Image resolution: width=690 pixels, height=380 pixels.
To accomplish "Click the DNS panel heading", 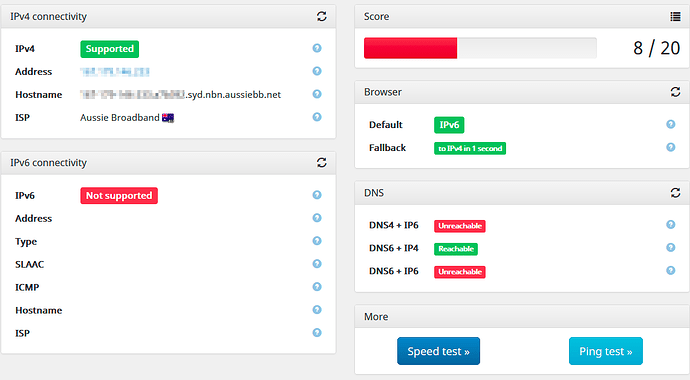I will click(x=374, y=193).
